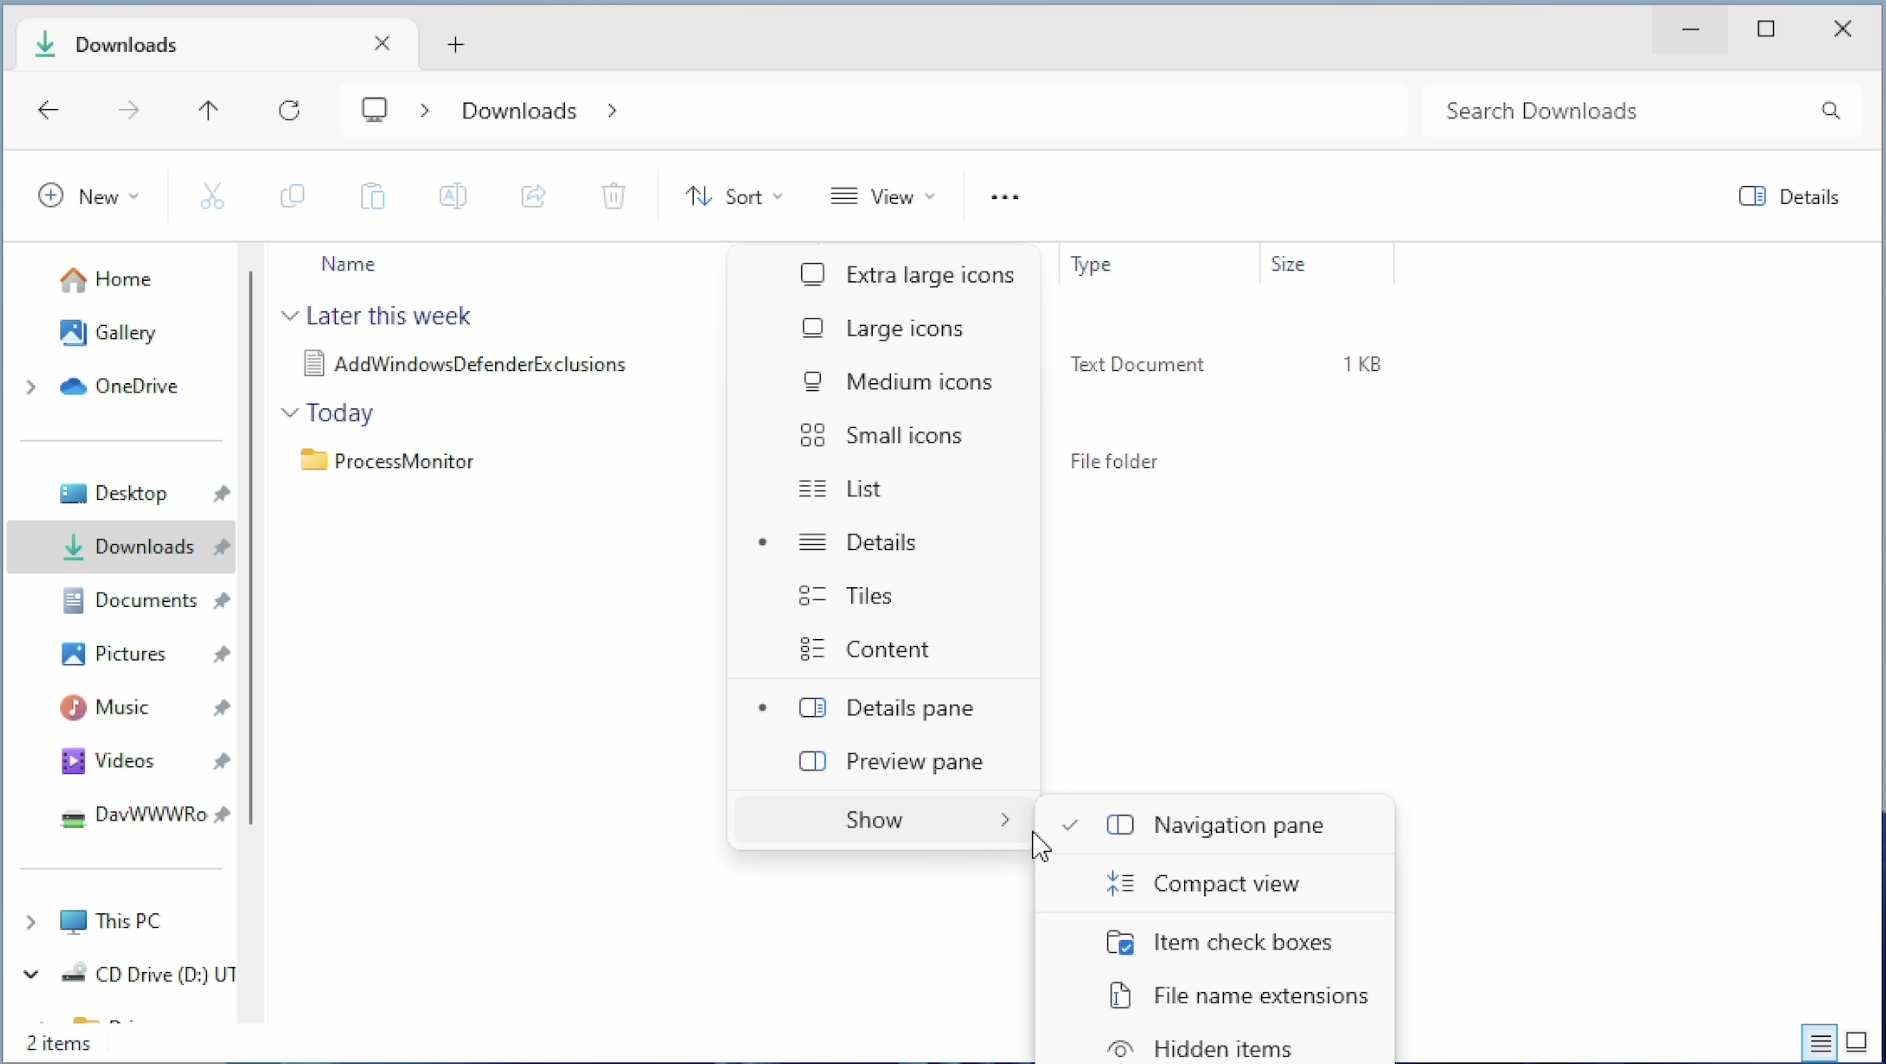This screenshot has height=1064, width=1886.
Task: Click the New button
Action: 88,196
